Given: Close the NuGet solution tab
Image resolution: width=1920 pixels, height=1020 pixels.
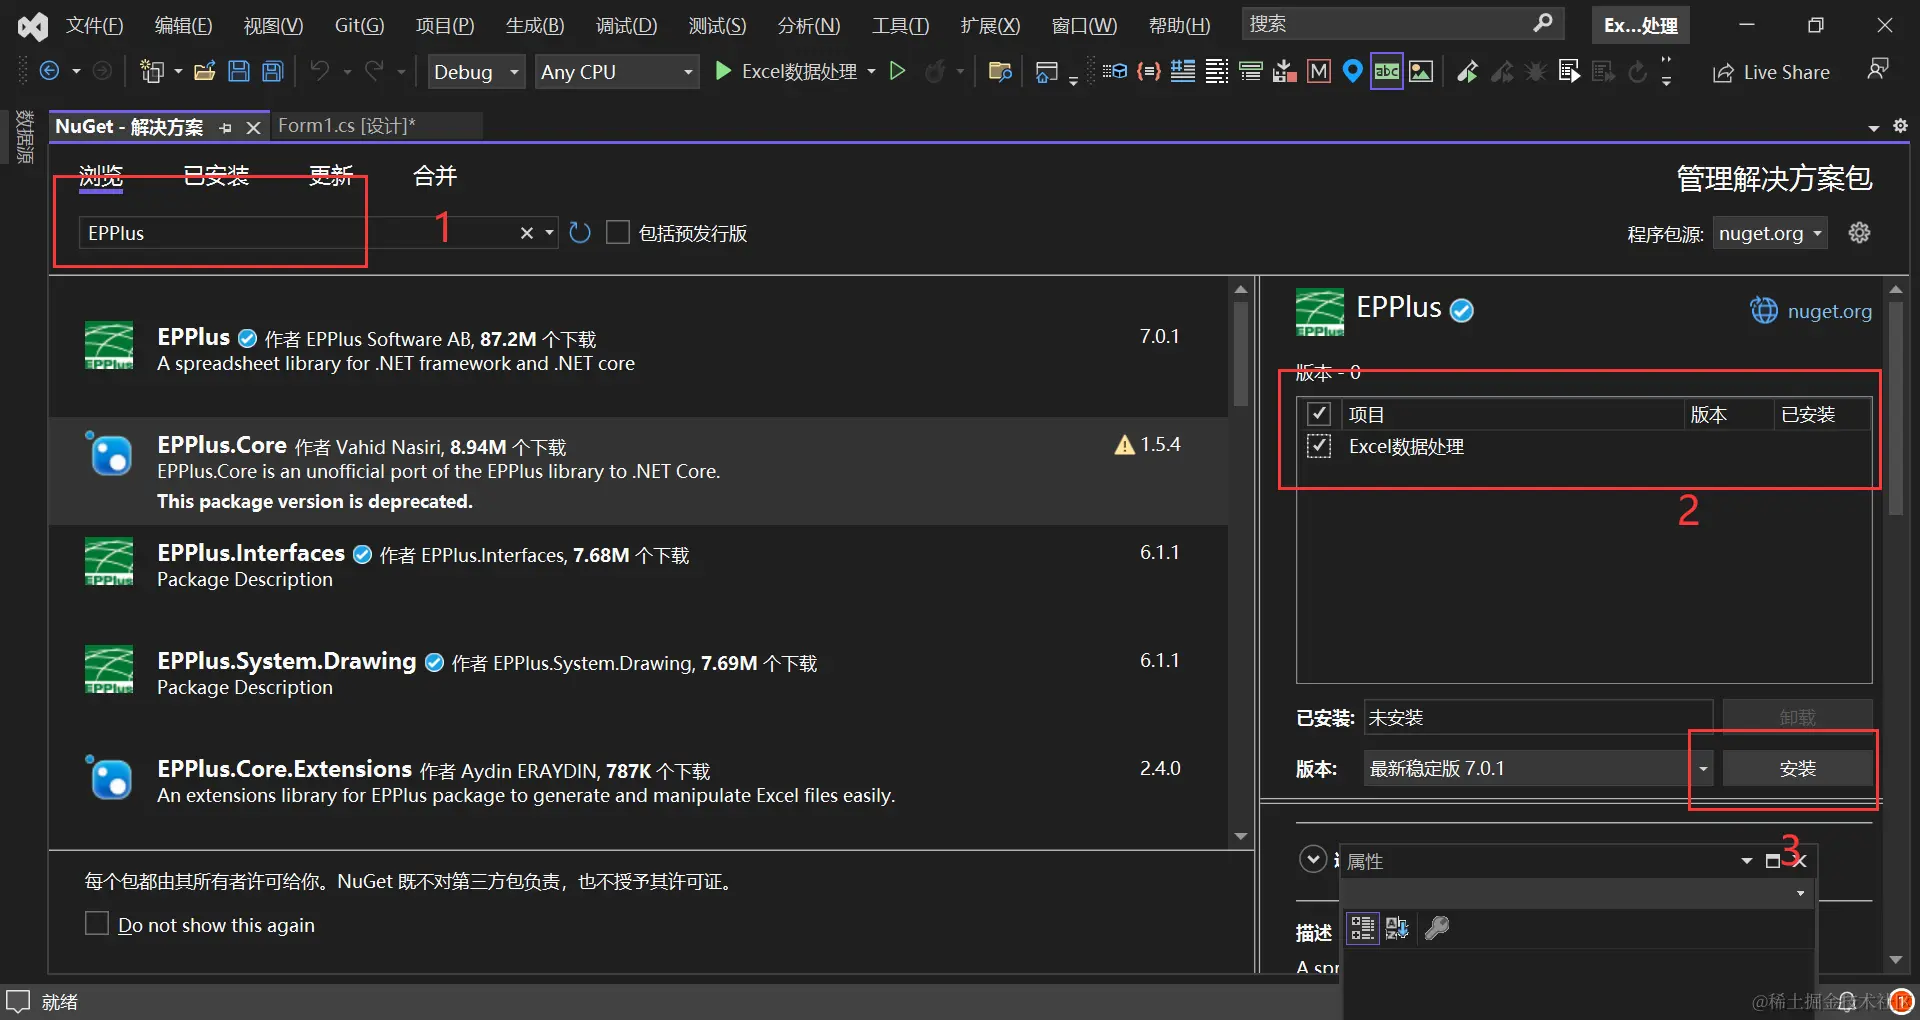Looking at the screenshot, I should [x=253, y=128].
